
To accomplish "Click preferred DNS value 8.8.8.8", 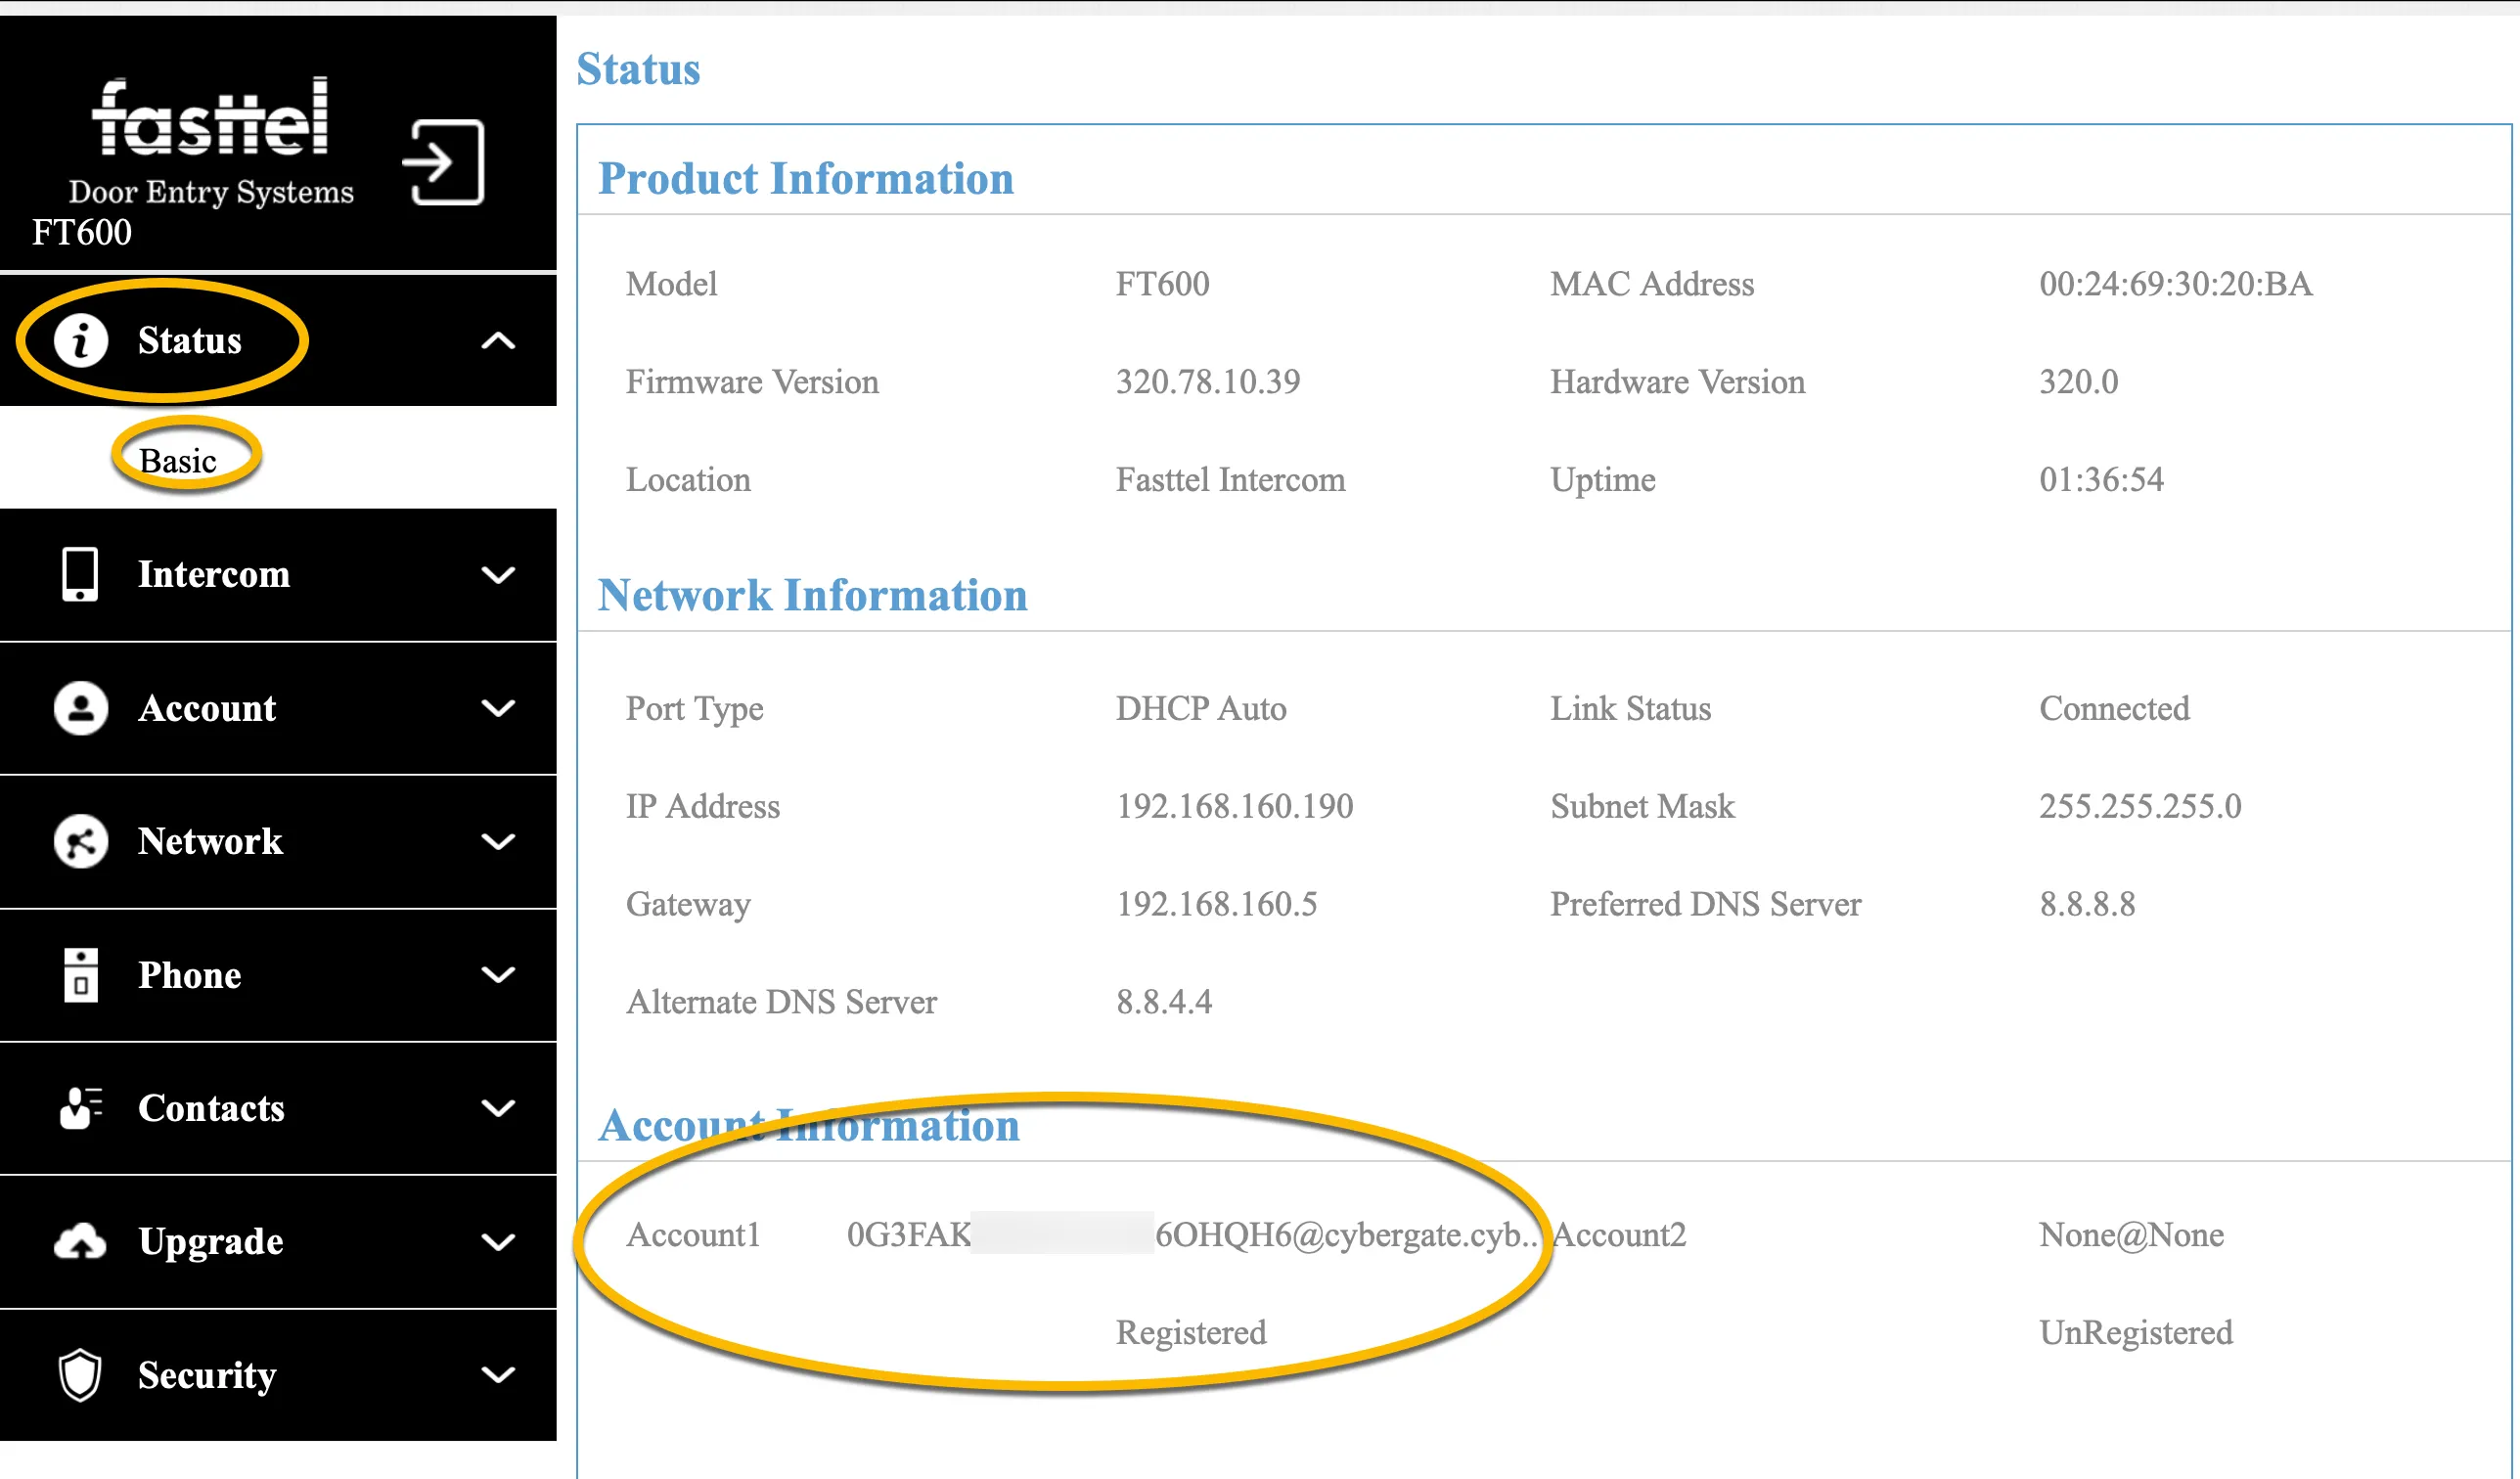I will (x=2087, y=904).
